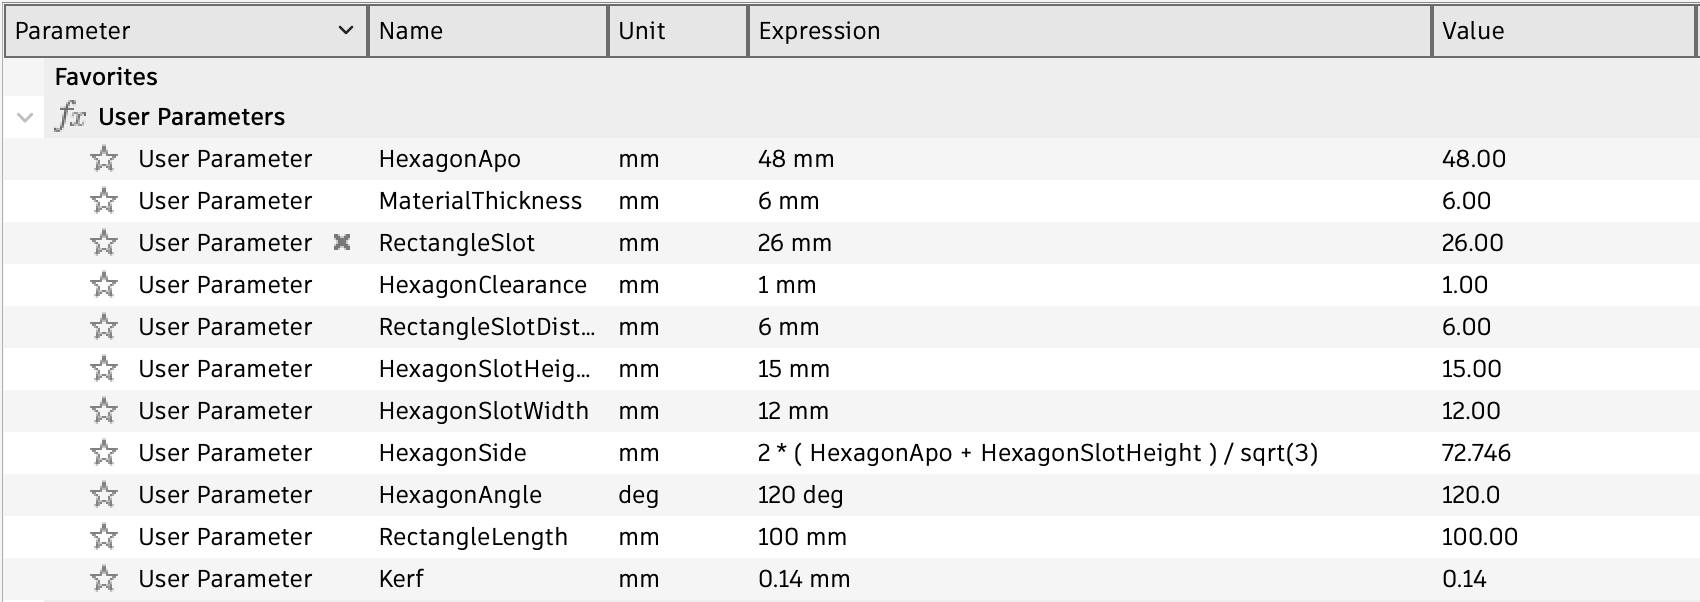This screenshot has height=602, width=1700.
Task: Open the Parameter column dropdown arrow
Action: 346,31
